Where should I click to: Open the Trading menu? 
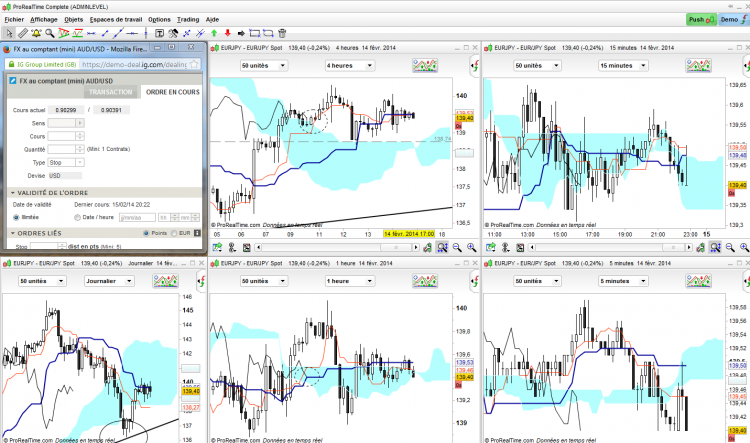click(188, 20)
